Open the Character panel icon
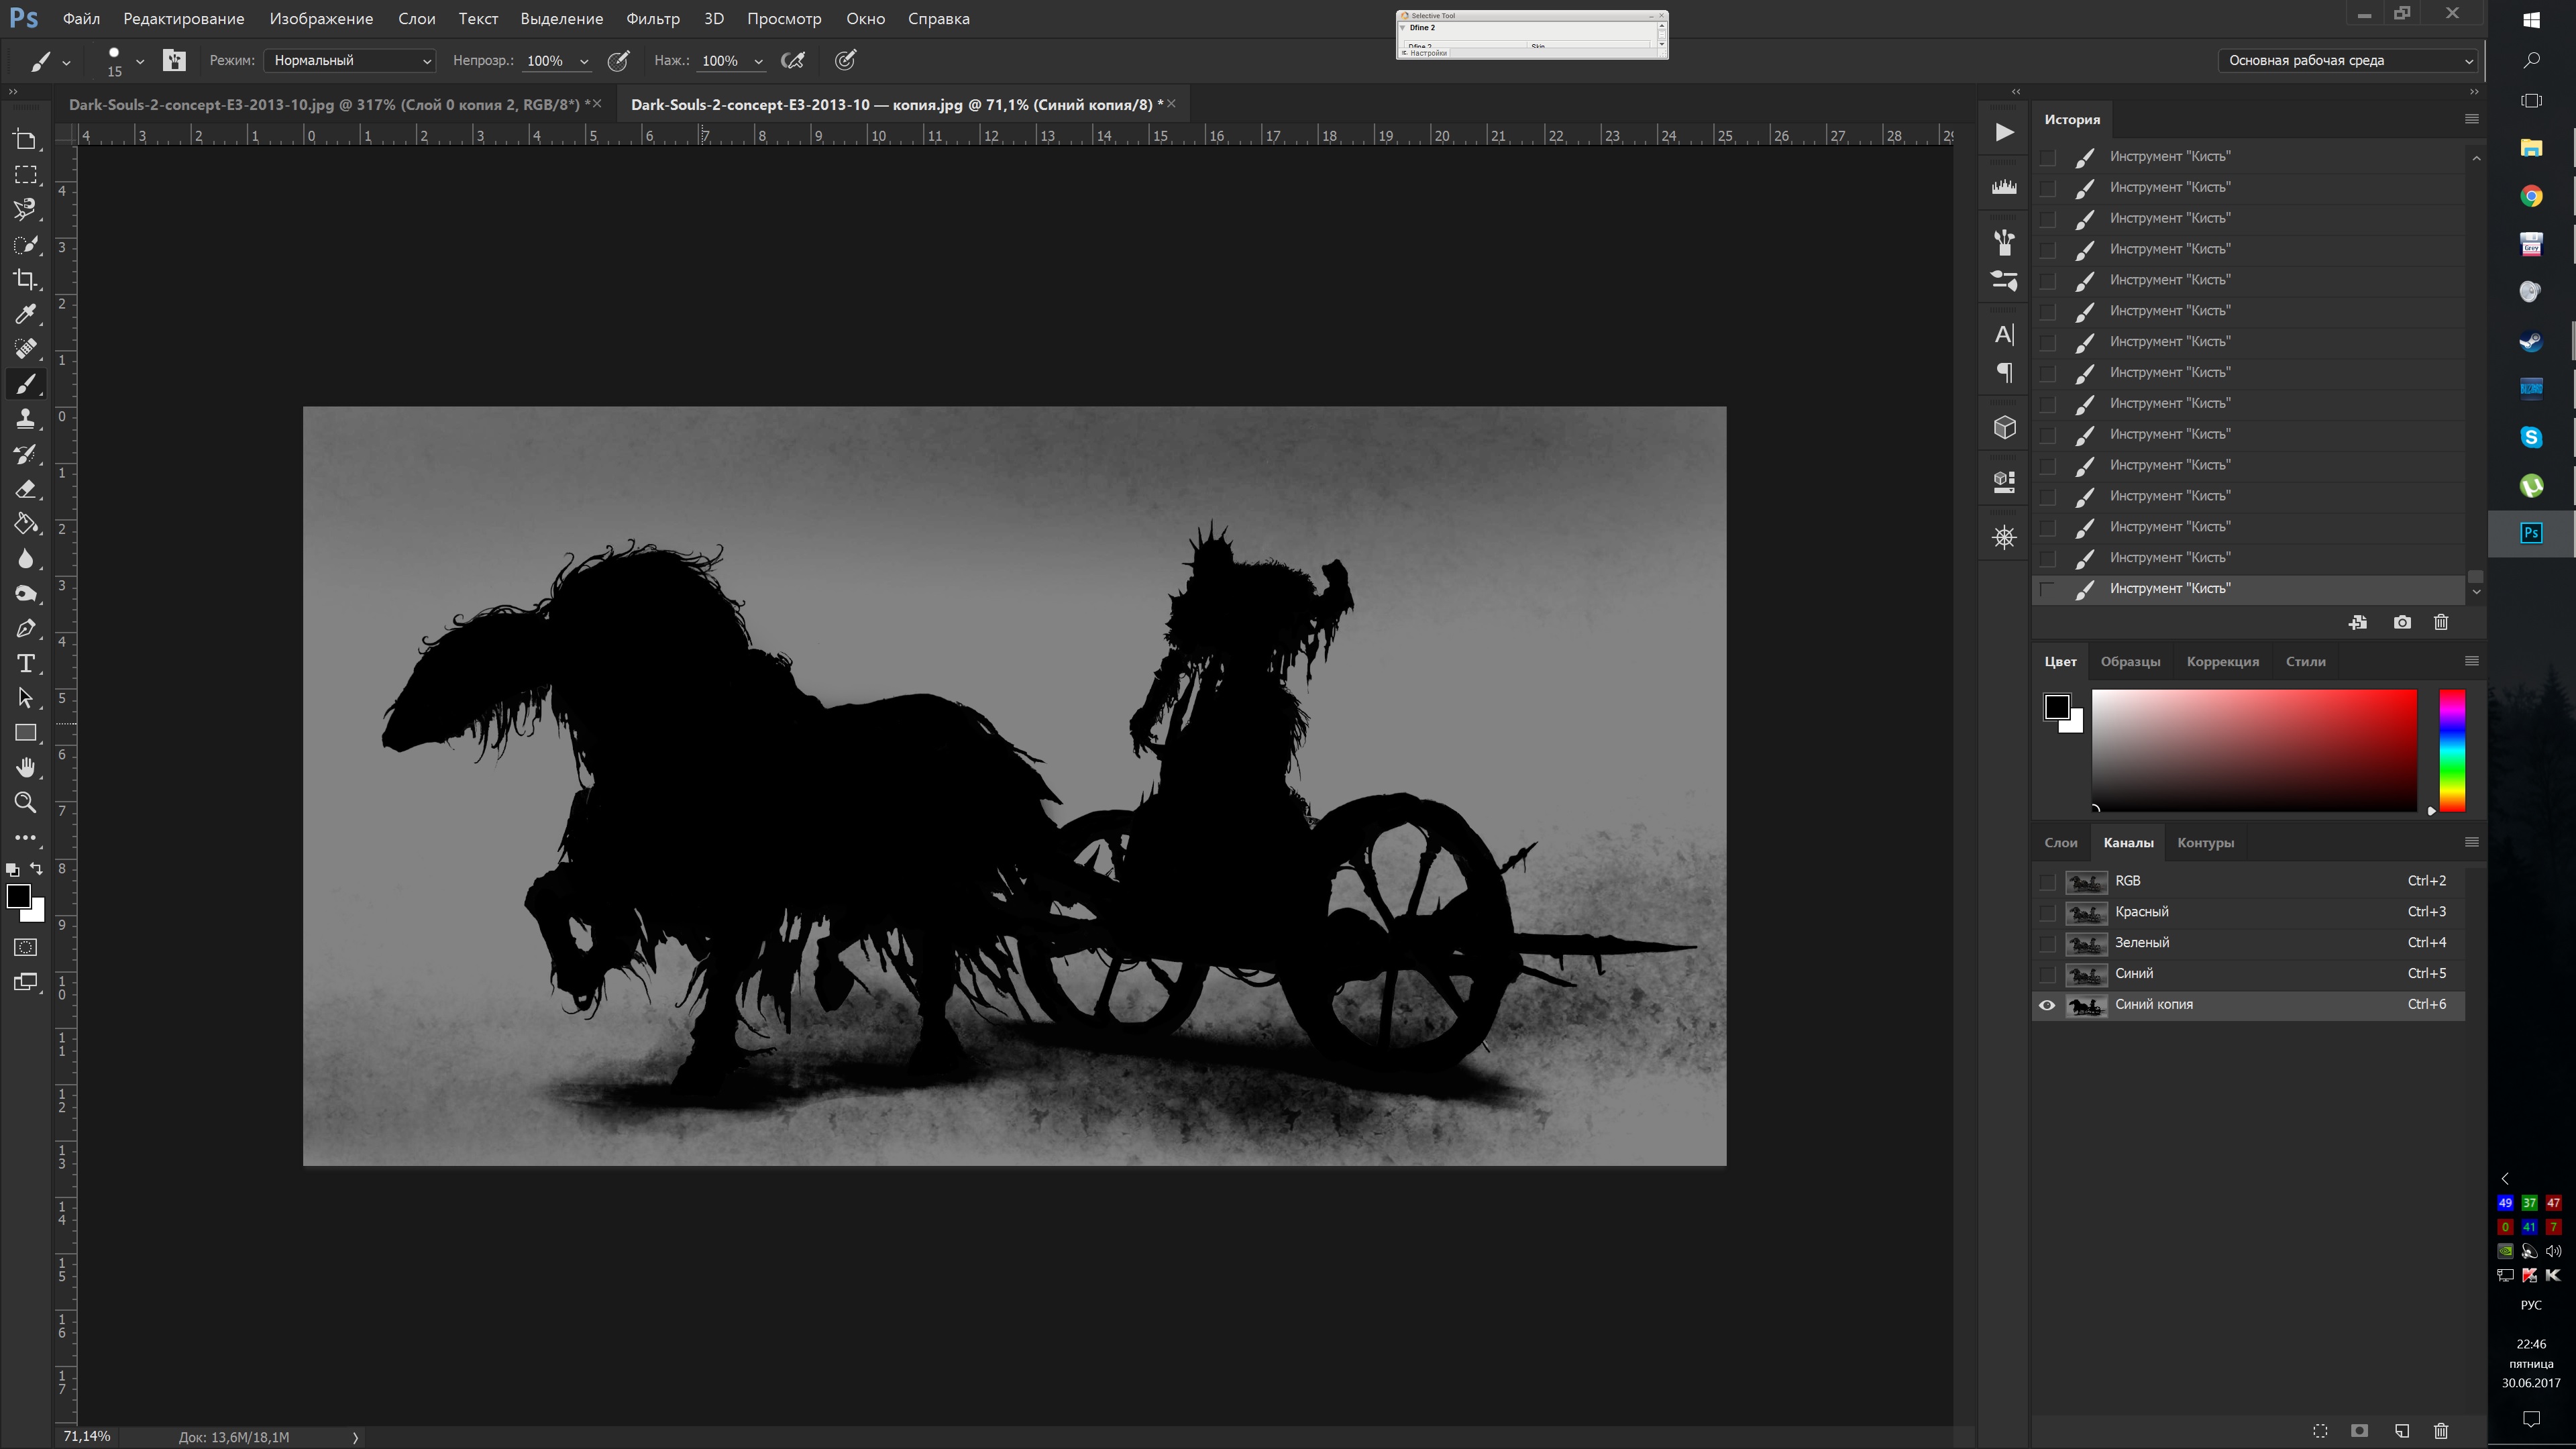 (2004, 335)
